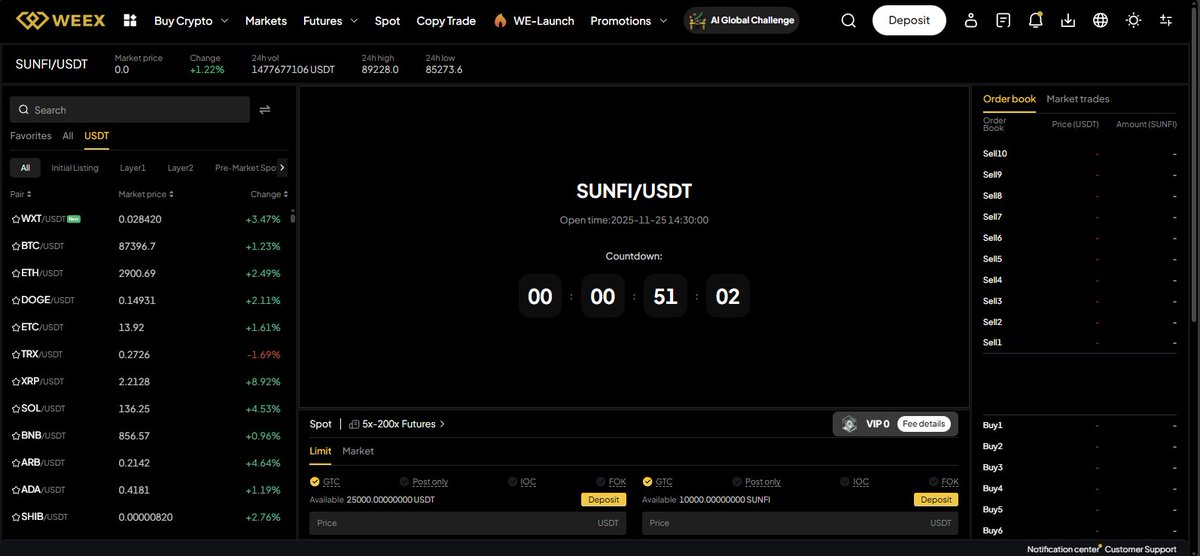Expand the Futures dropdown in navbar
1200x556 pixels.
coord(330,20)
